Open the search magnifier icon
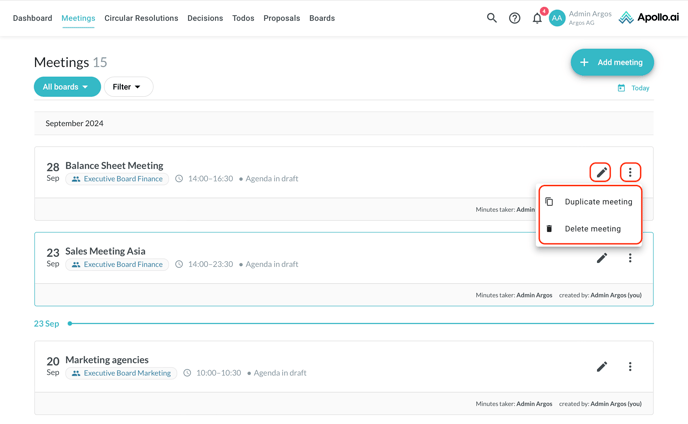The height and width of the screenshot is (424, 688). click(x=492, y=18)
